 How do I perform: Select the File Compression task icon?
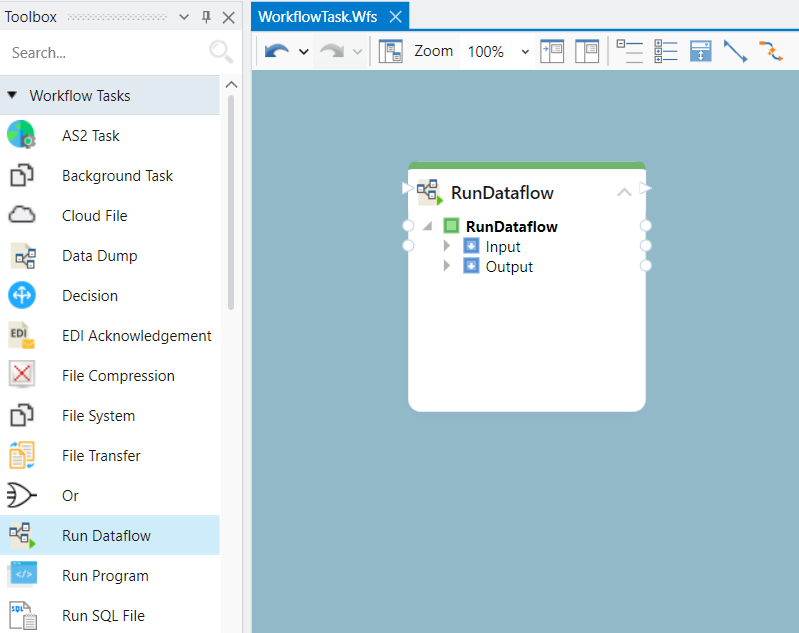[x=21, y=375]
